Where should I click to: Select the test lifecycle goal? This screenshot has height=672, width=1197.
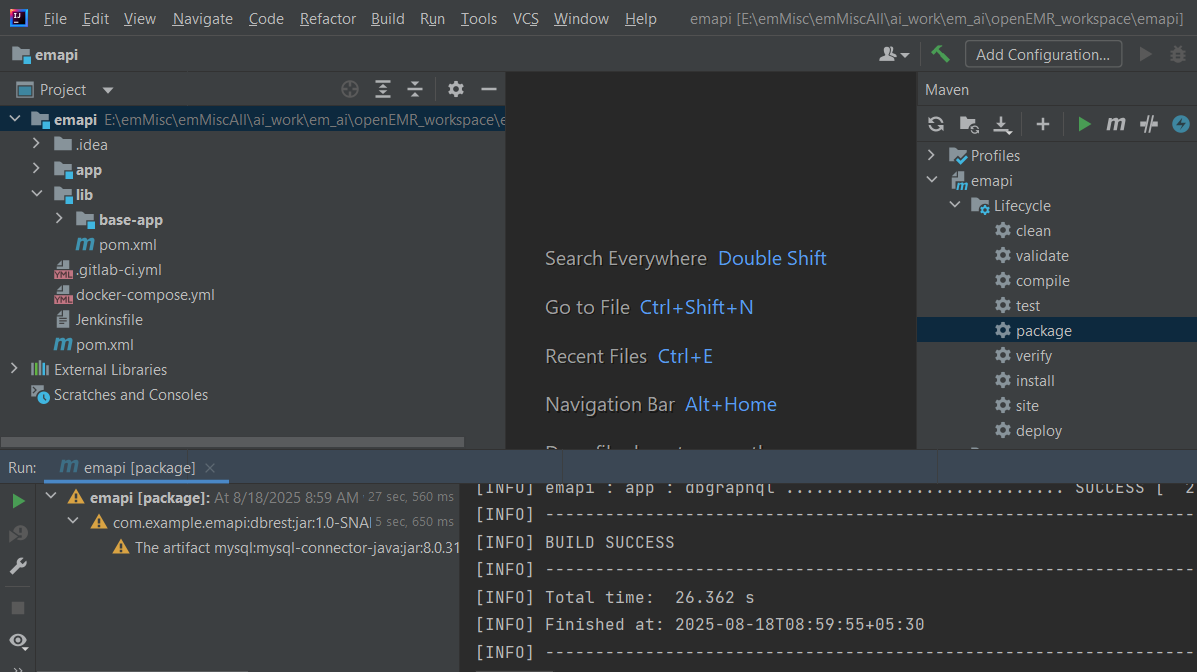1028,305
